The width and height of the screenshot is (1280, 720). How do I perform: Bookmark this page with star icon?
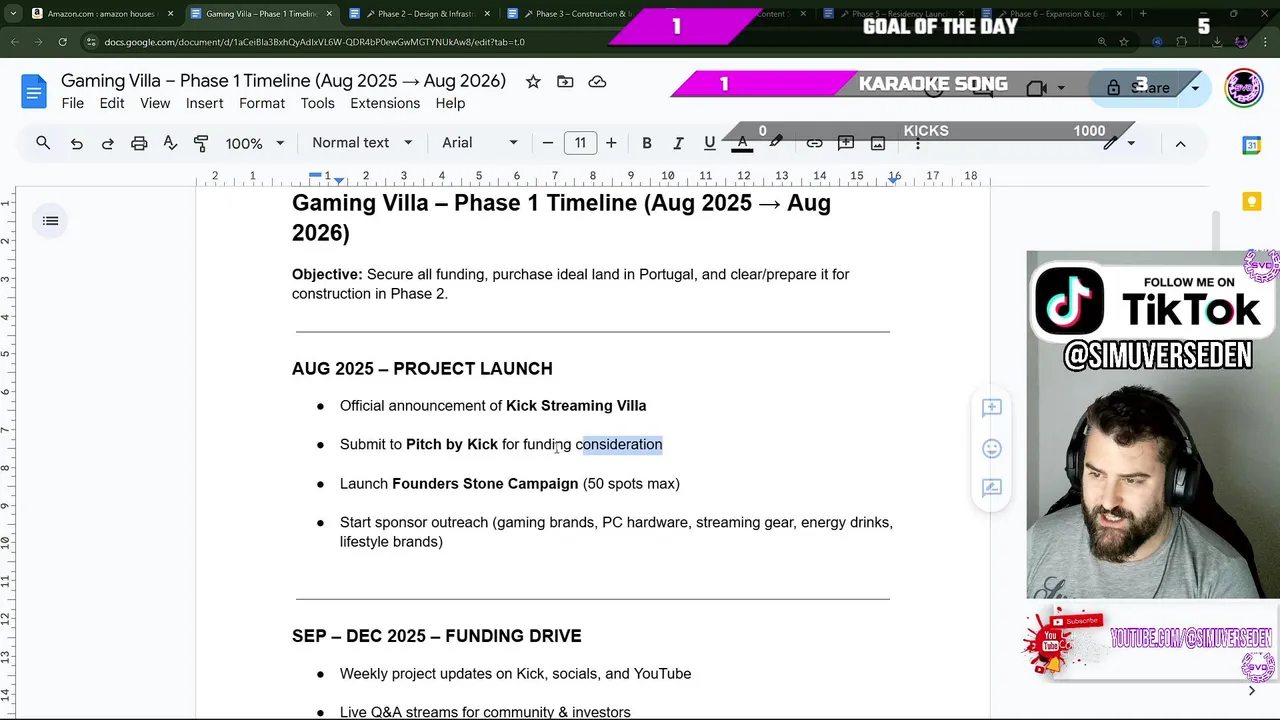coord(1124,42)
